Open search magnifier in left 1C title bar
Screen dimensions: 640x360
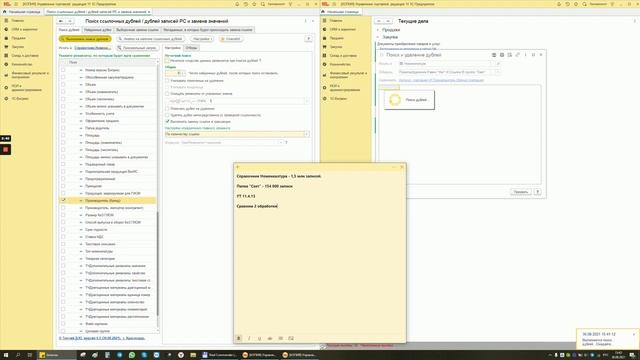(263, 4)
